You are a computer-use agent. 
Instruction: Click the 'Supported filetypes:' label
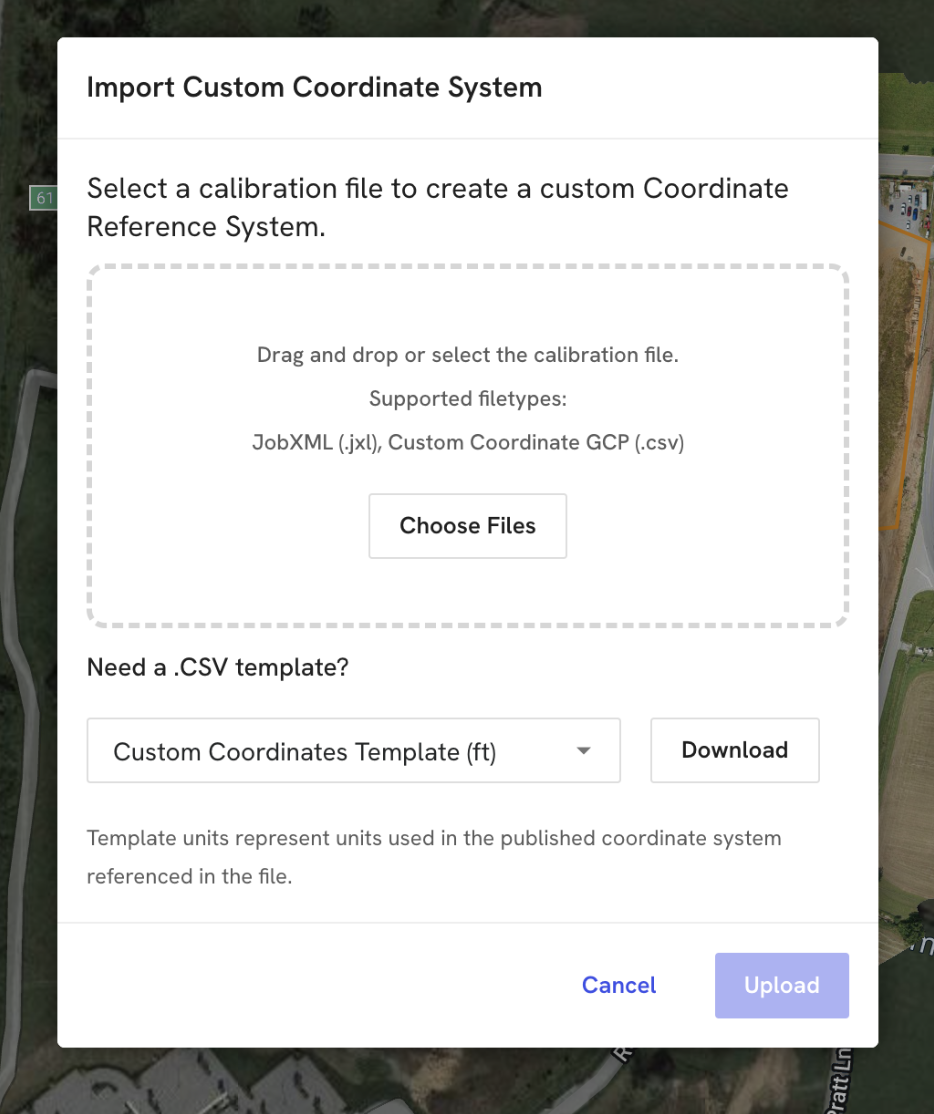tap(467, 399)
